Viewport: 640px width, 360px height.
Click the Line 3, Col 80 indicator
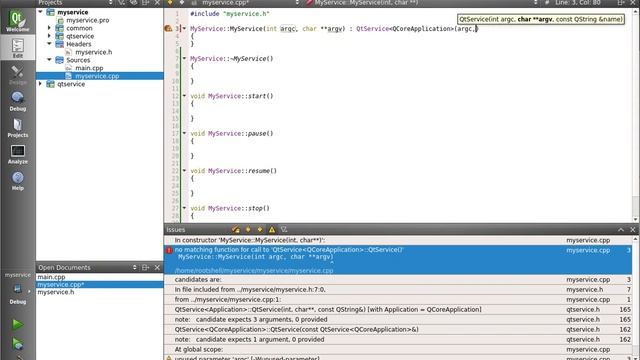tap(578, 3)
